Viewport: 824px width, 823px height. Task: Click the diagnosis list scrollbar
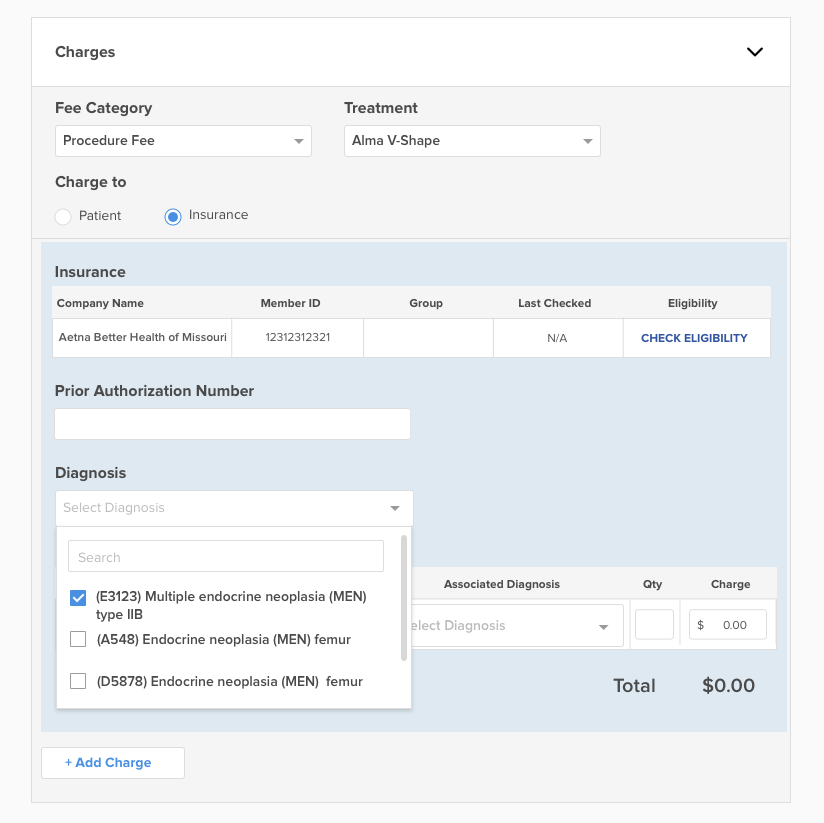pos(404,598)
